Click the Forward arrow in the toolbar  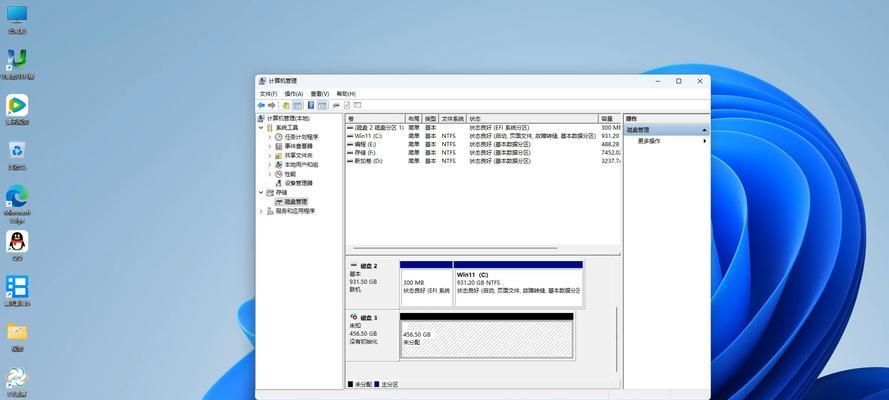(x=272, y=105)
